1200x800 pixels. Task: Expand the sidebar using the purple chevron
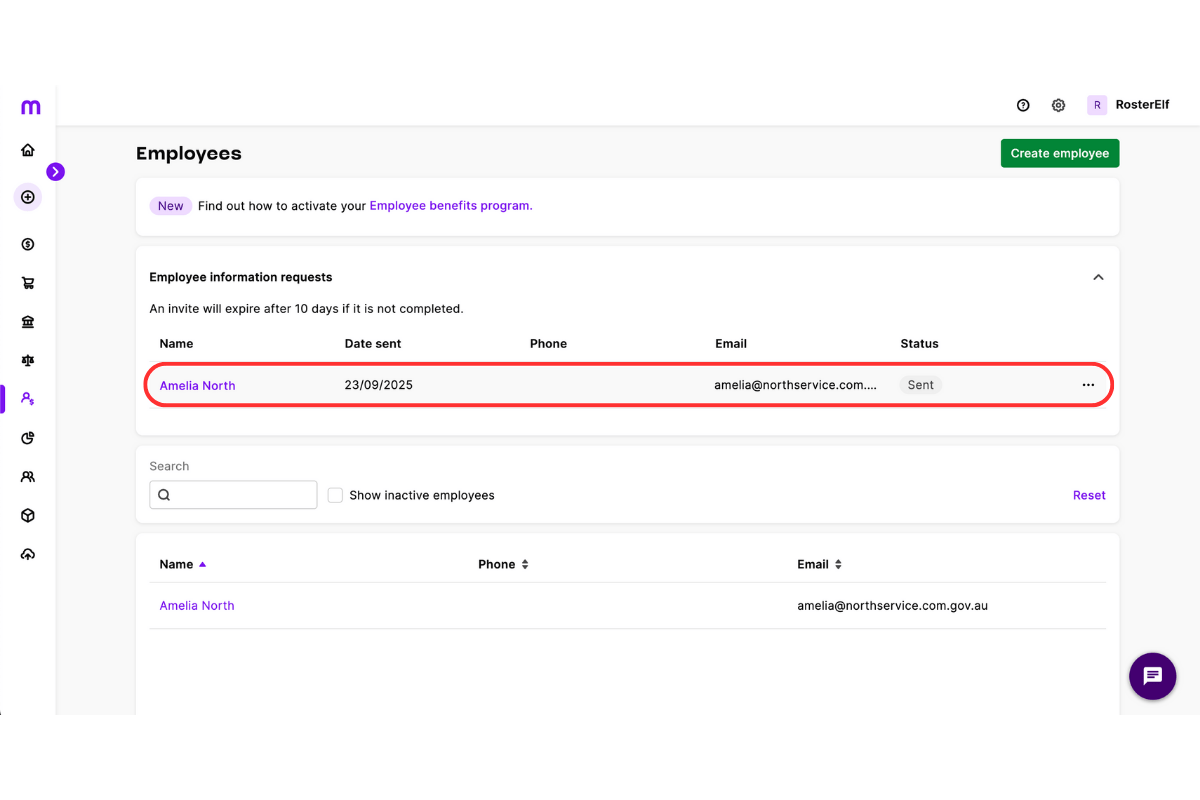[x=55, y=171]
